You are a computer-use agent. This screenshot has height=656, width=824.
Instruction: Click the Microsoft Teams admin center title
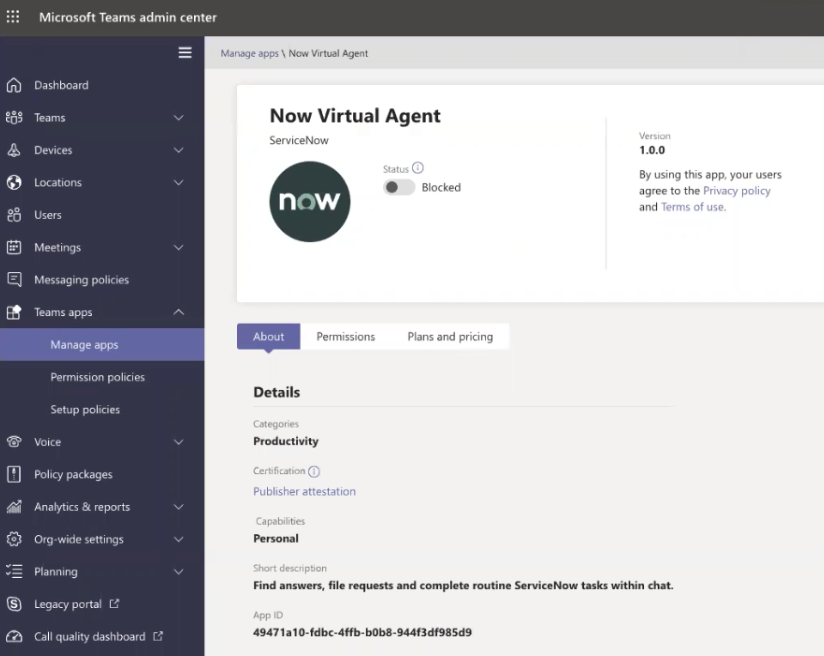click(128, 17)
